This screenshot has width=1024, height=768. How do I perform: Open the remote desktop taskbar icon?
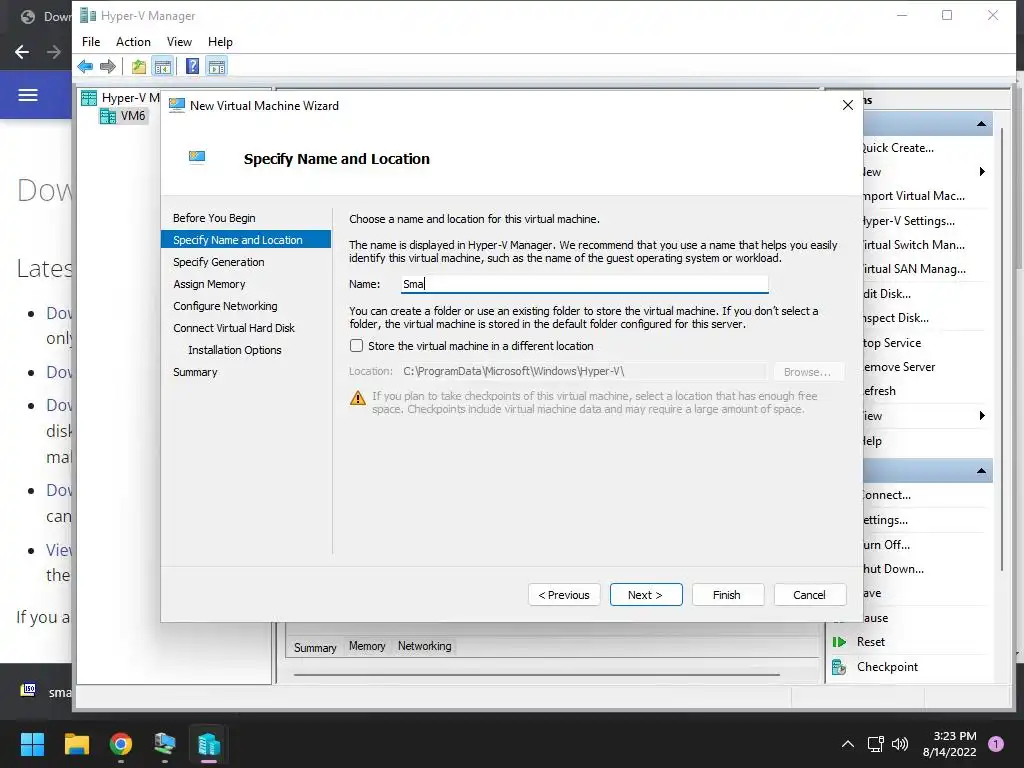(165, 744)
